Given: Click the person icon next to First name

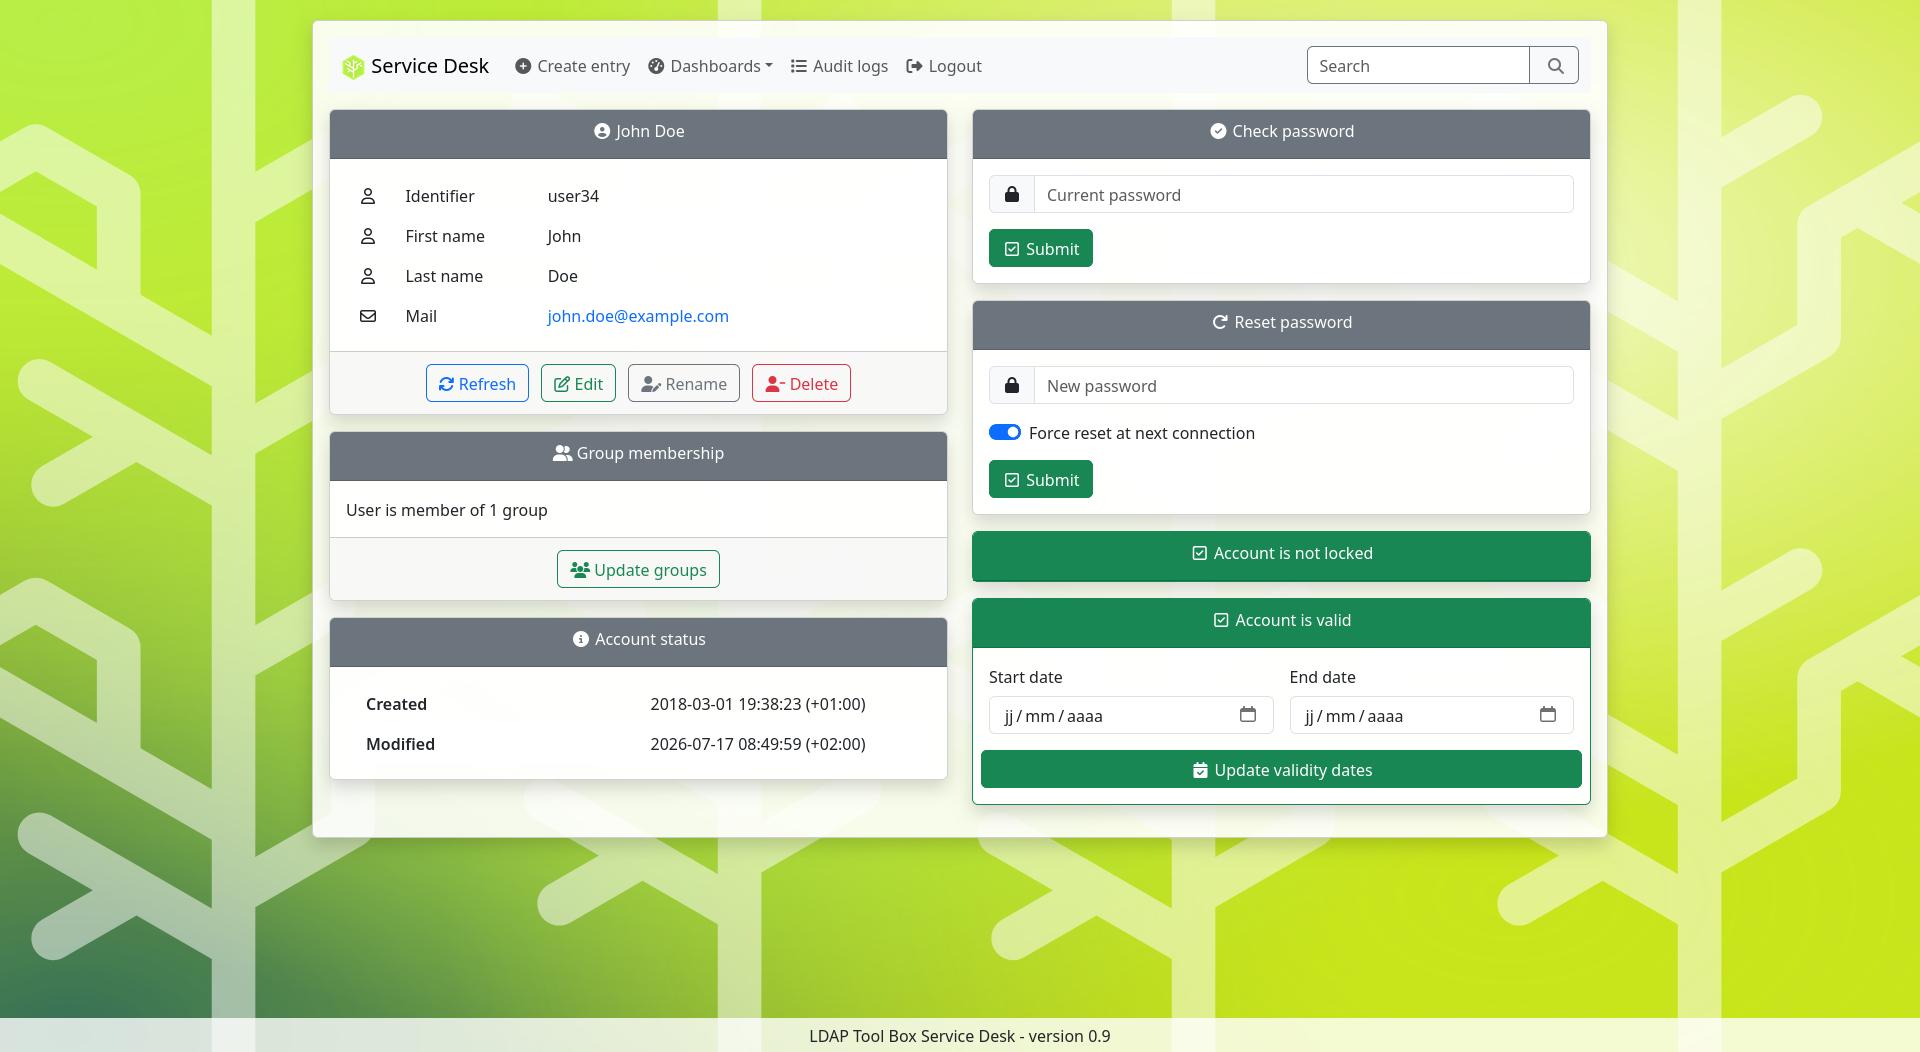Looking at the screenshot, I should click(x=368, y=236).
